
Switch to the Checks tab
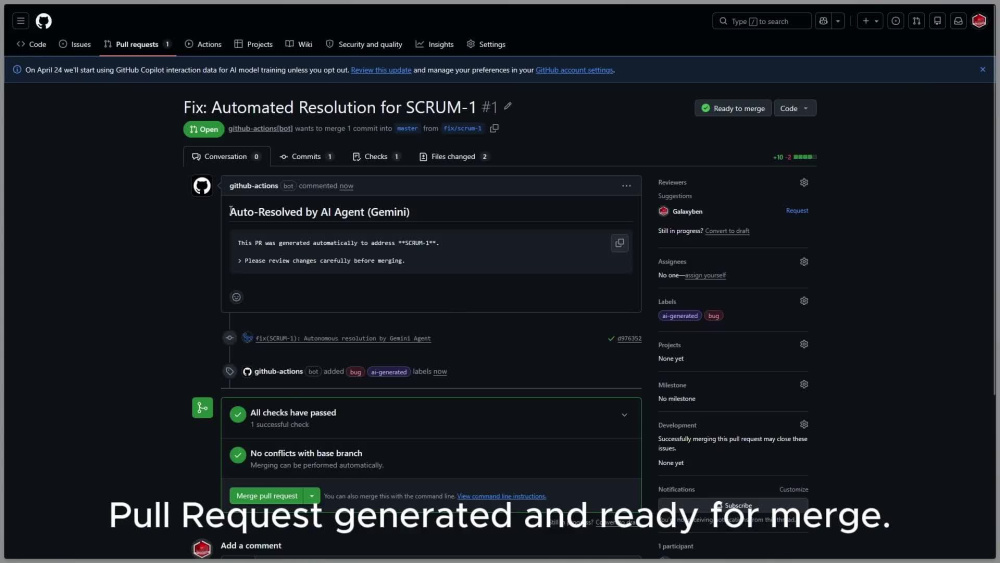click(x=376, y=156)
